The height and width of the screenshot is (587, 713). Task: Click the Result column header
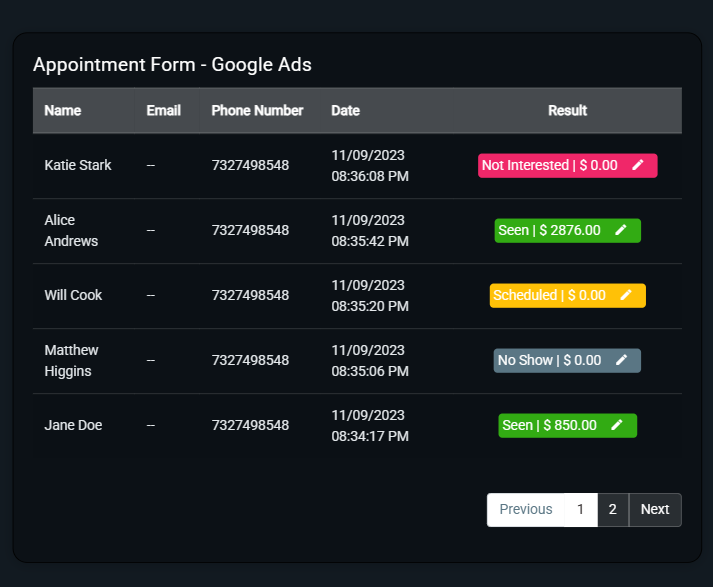click(x=567, y=110)
